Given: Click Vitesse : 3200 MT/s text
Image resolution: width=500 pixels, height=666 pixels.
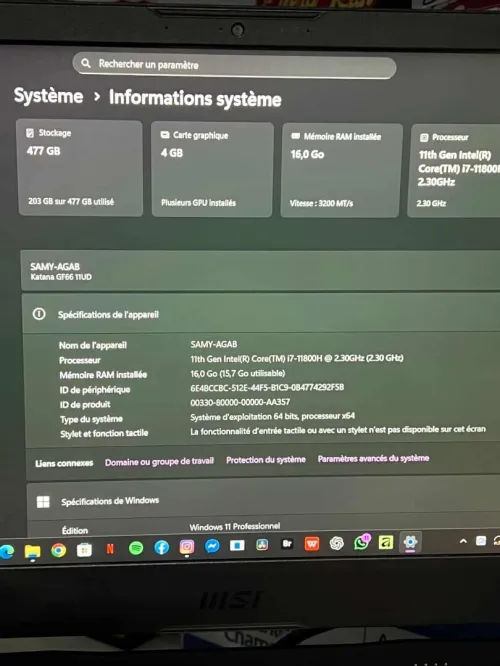Looking at the screenshot, I should 321,203.
